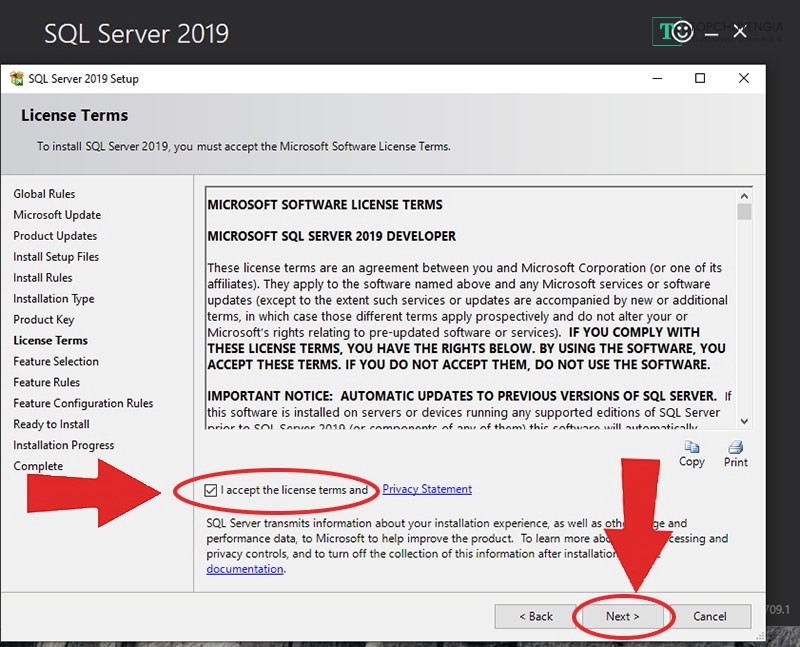Maximize the SQL Server 2019 Setup window

click(700, 79)
